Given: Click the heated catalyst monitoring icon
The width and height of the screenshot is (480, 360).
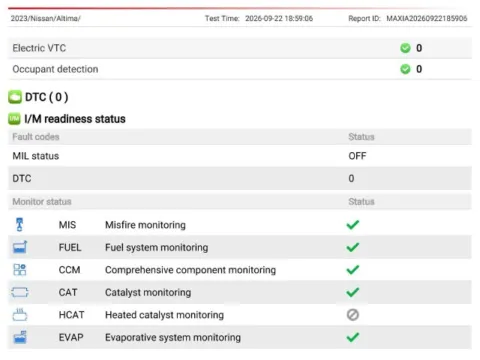Looking at the screenshot, I should click(20, 315).
